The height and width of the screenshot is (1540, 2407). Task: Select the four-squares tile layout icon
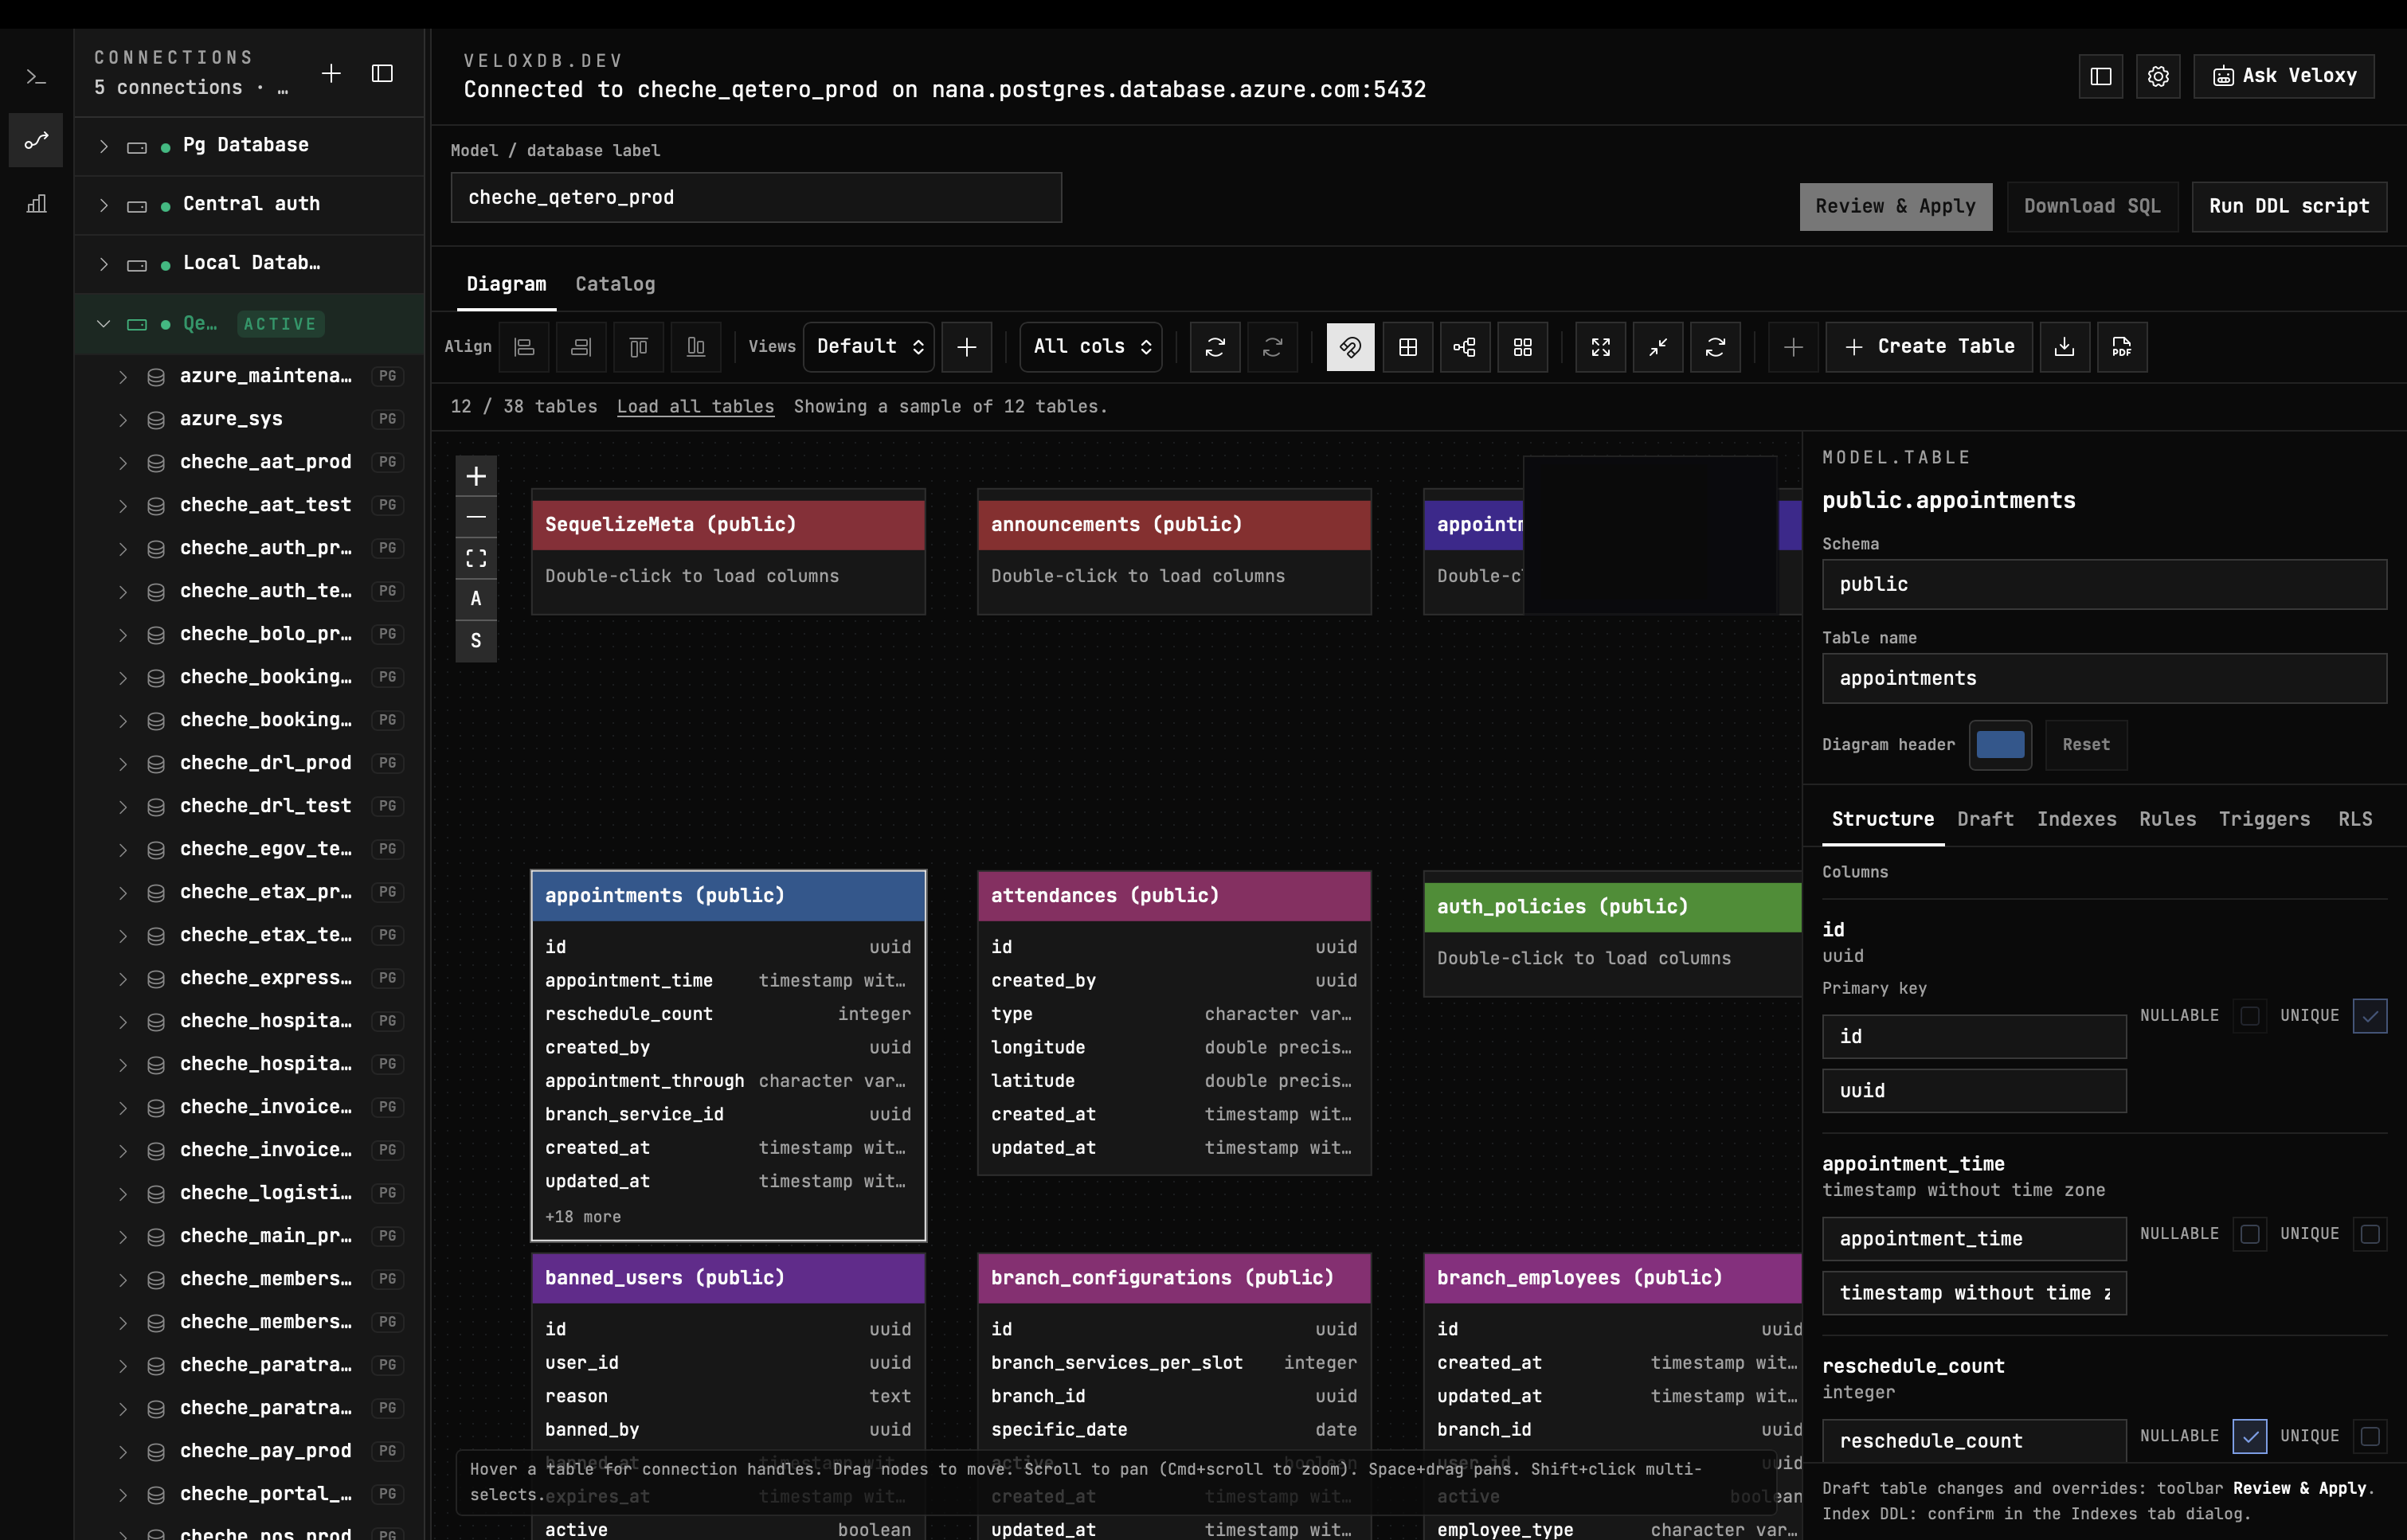pyautogui.click(x=1523, y=347)
